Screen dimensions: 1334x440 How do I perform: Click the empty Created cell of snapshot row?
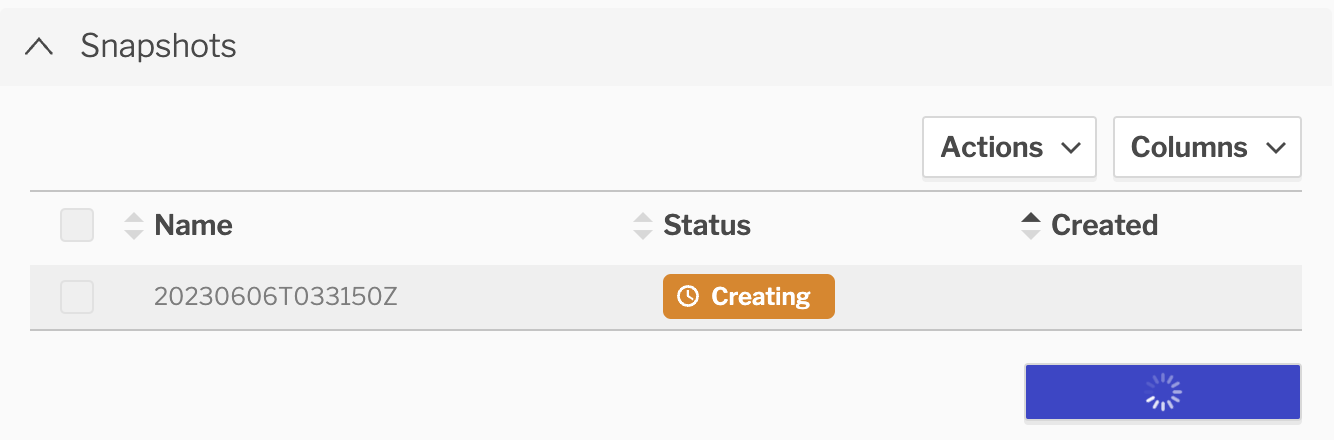[1150, 297]
